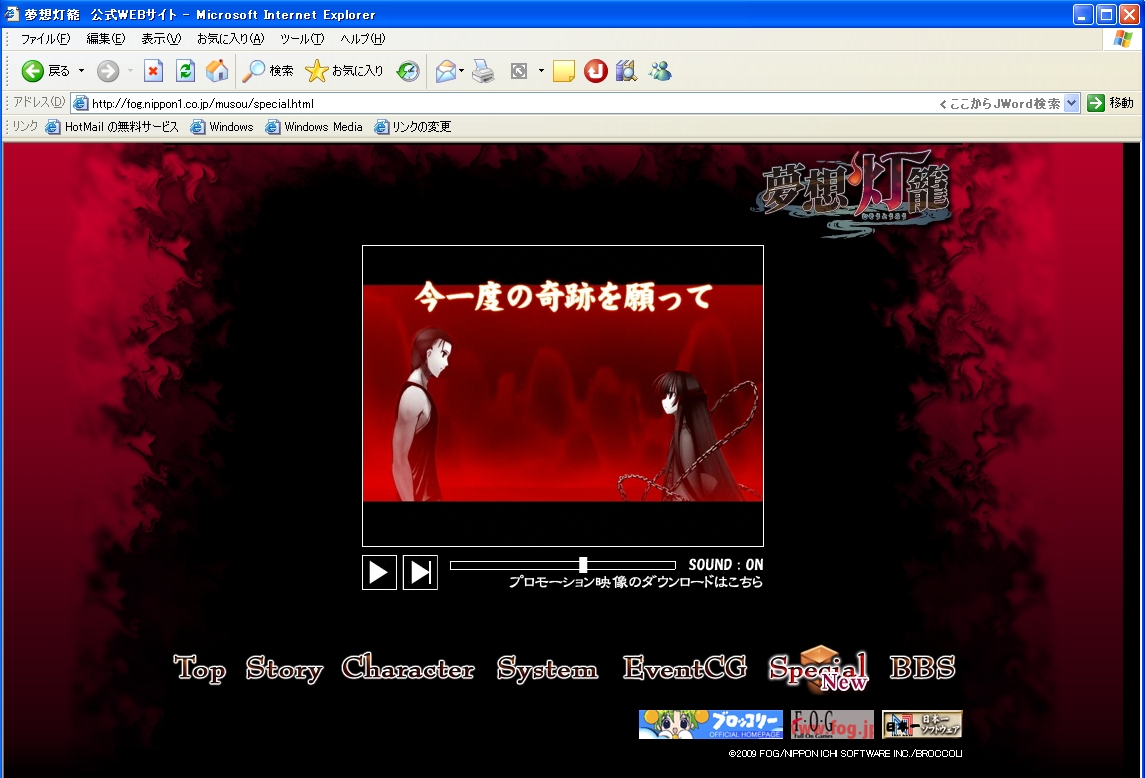Open the ヘルプ(H) menu

pyautogui.click(x=363, y=39)
